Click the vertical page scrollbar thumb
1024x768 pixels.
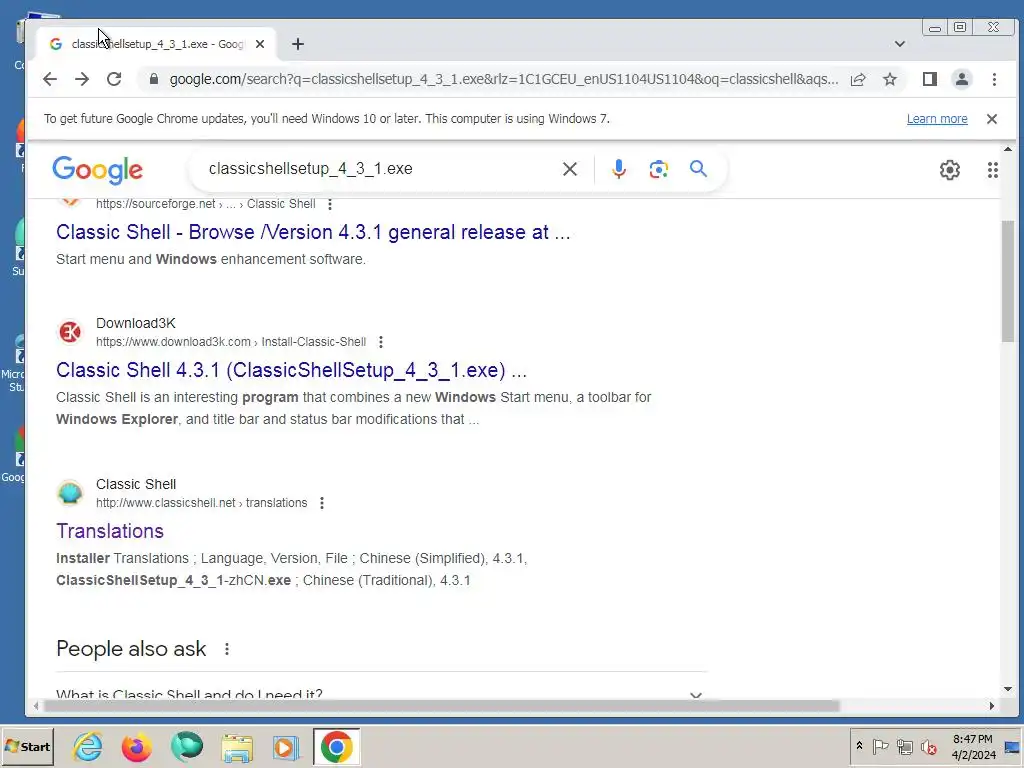[x=1008, y=281]
